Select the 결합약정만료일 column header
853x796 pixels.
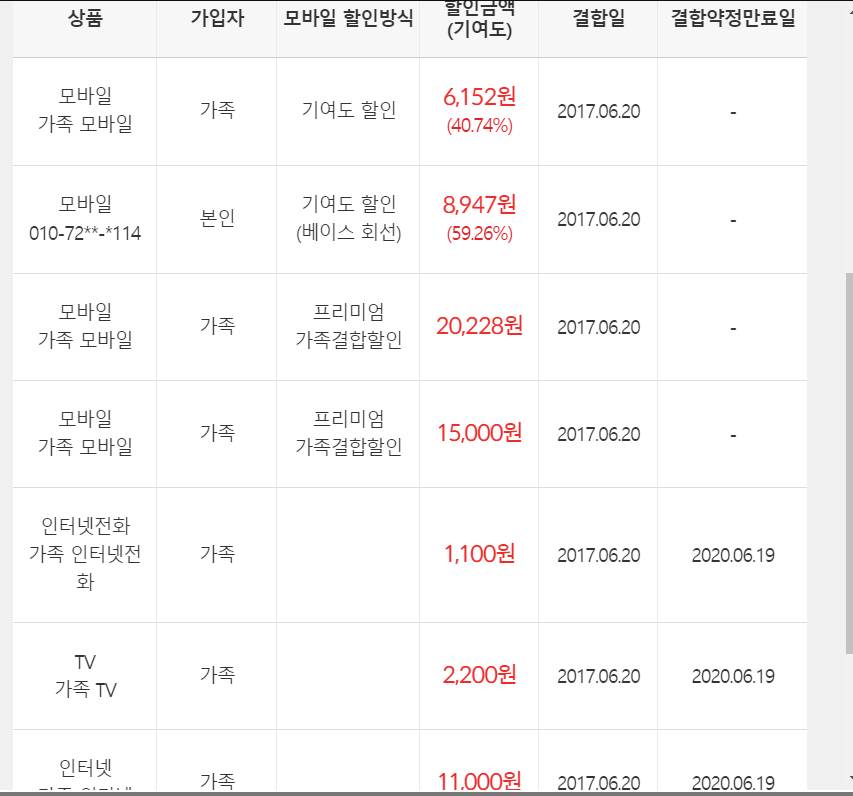[x=732, y=20]
